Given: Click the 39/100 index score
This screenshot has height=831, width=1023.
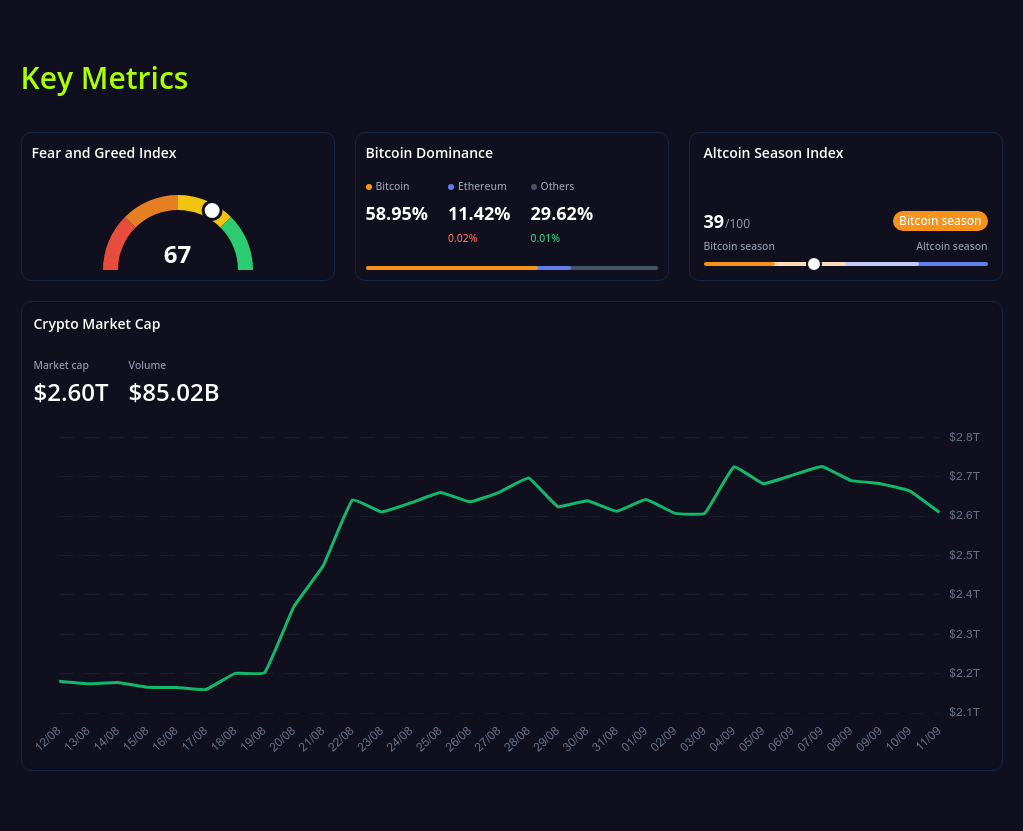Looking at the screenshot, I should click(726, 222).
